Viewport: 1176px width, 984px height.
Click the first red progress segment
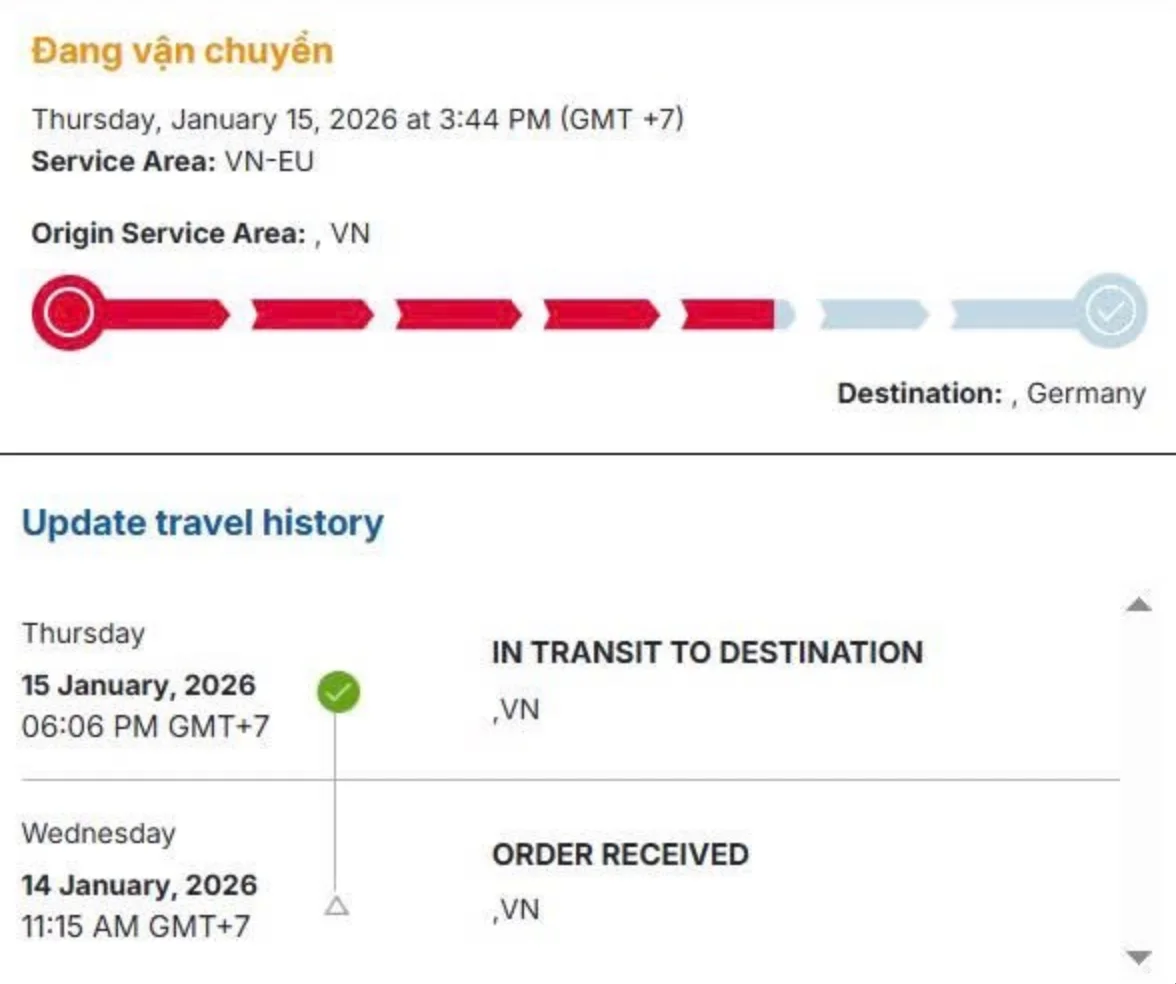[165, 314]
